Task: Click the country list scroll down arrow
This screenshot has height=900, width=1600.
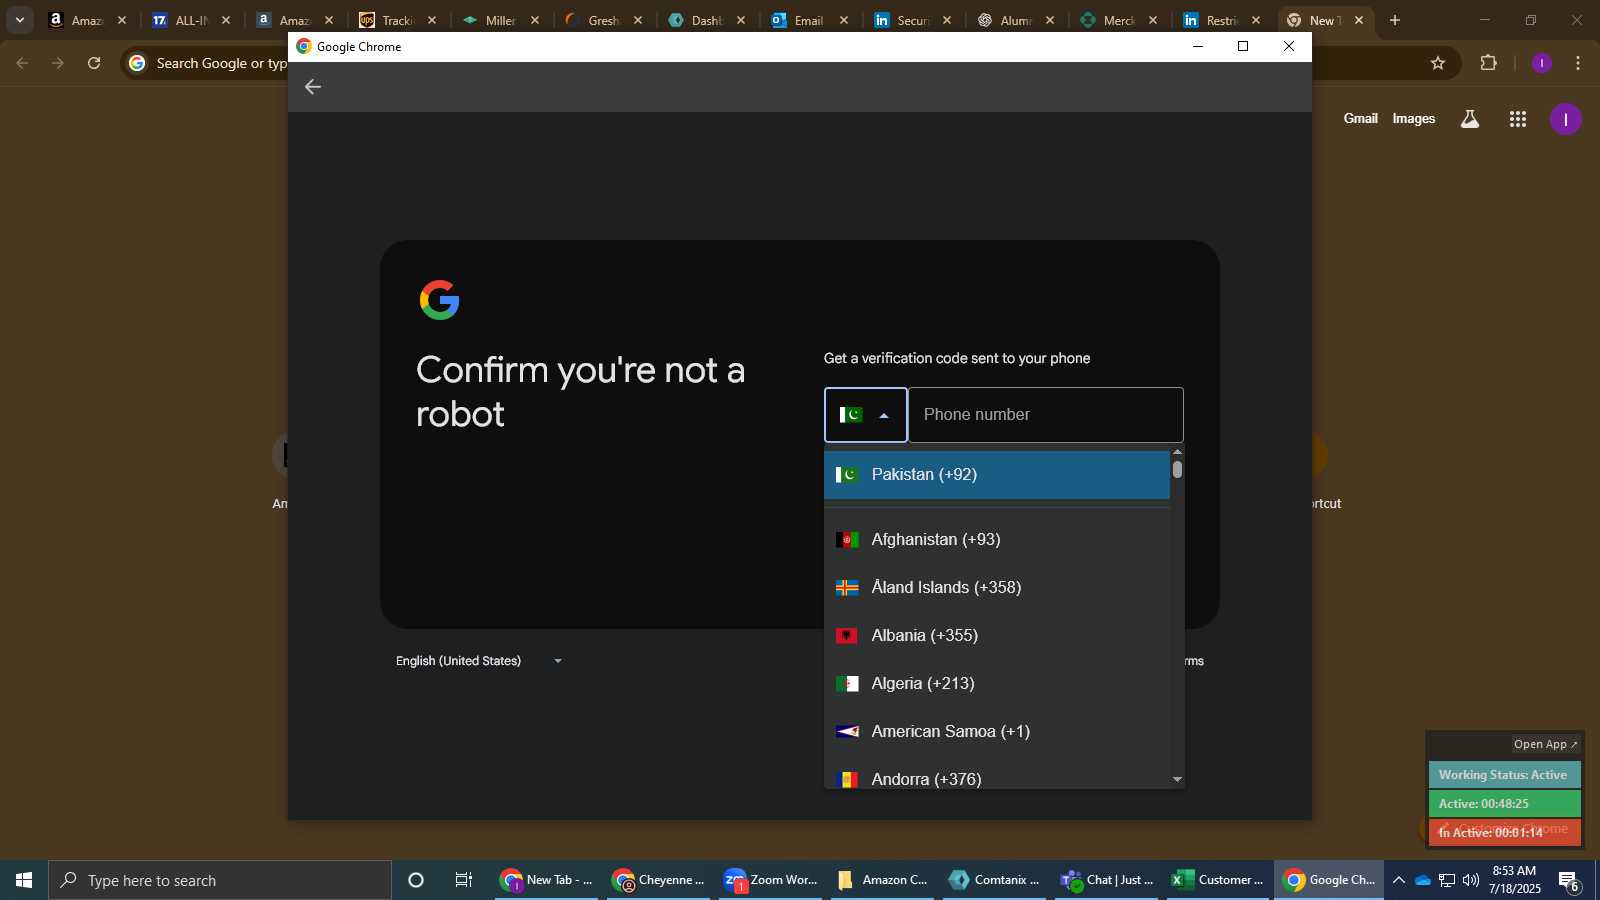Action: point(1177,779)
